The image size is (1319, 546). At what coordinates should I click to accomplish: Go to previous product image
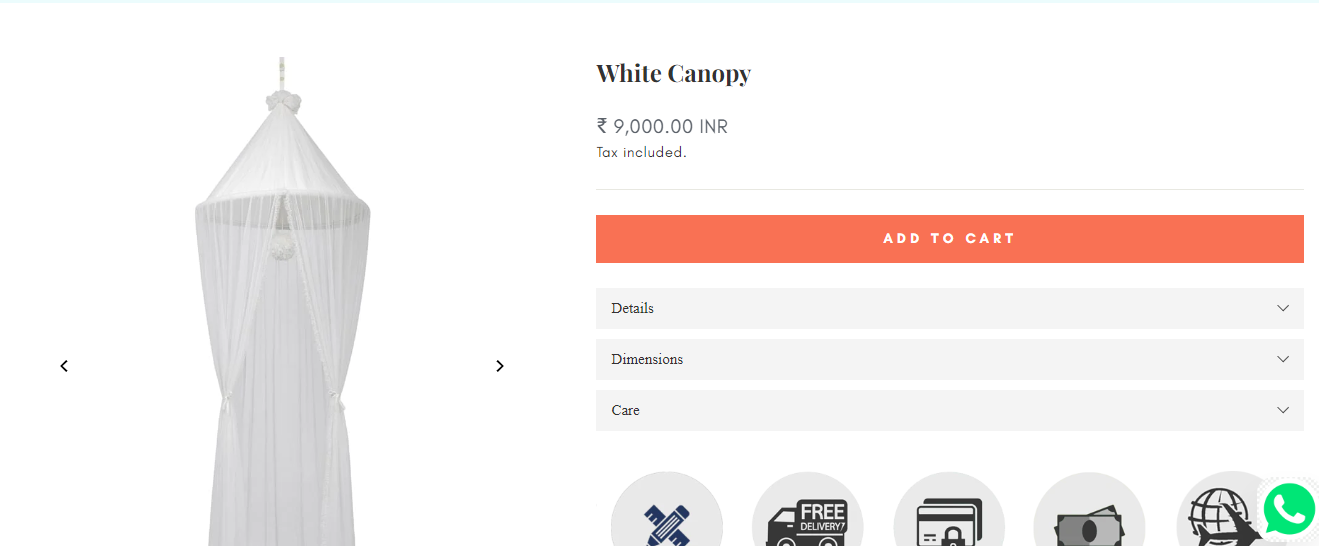(x=64, y=366)
